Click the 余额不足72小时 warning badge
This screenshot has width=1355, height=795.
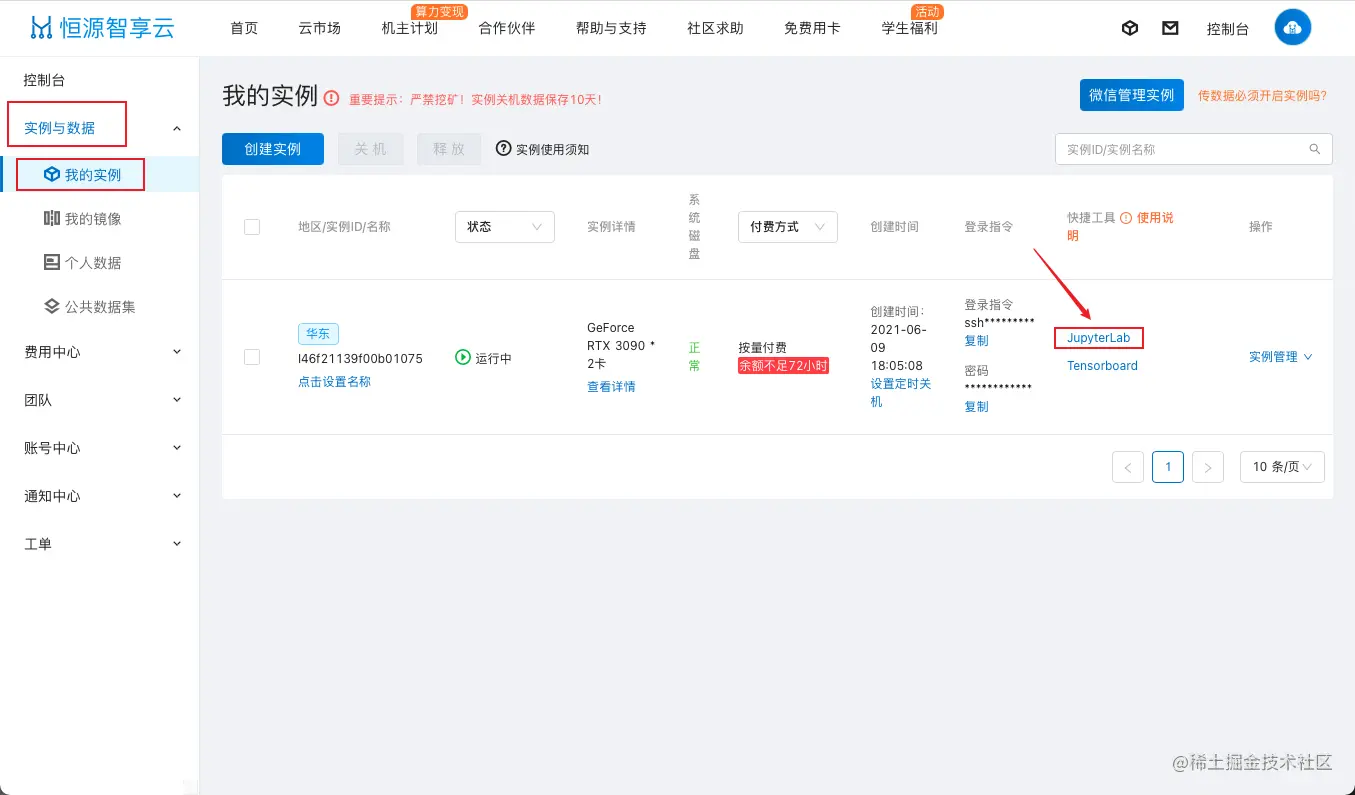coord(784,366)
